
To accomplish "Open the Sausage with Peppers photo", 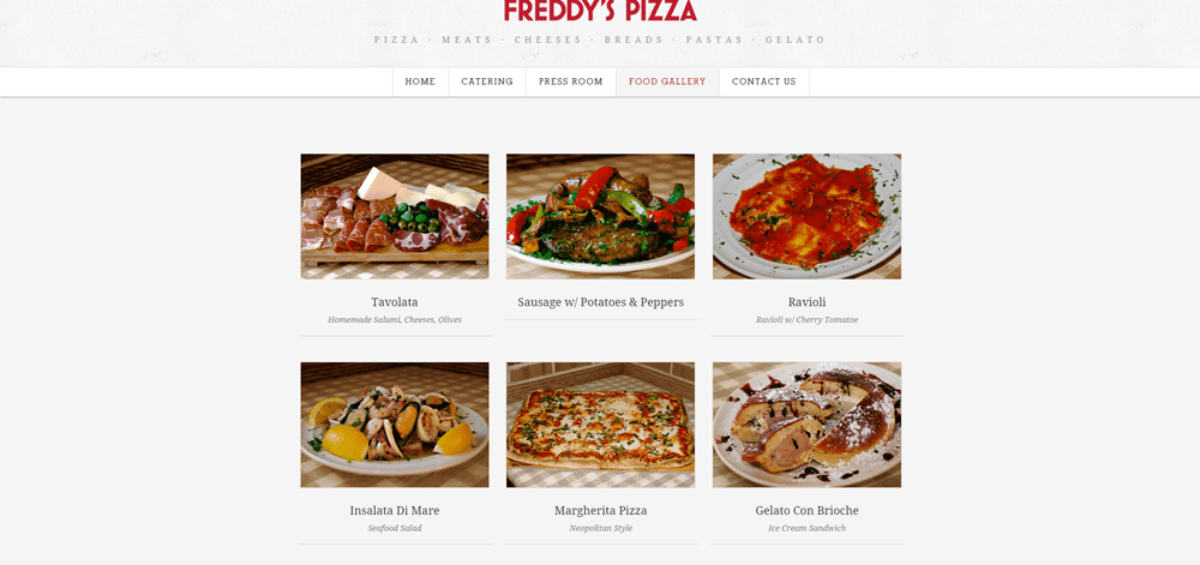I will point(600,216).
